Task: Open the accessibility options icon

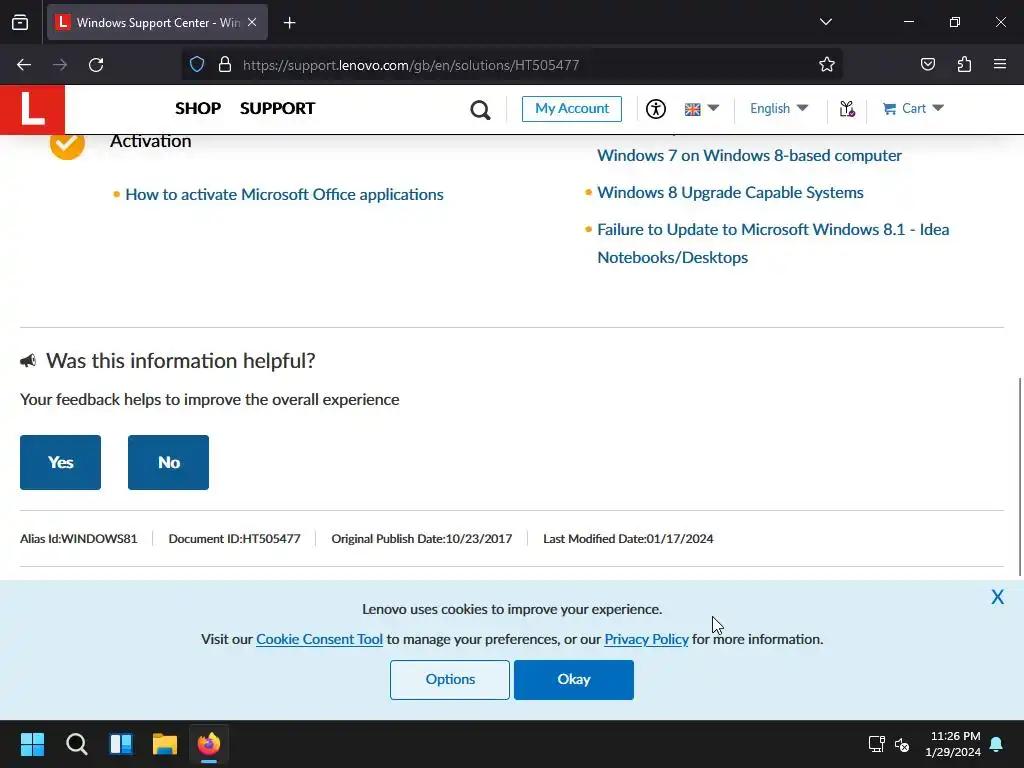Action: coord(656,109)
